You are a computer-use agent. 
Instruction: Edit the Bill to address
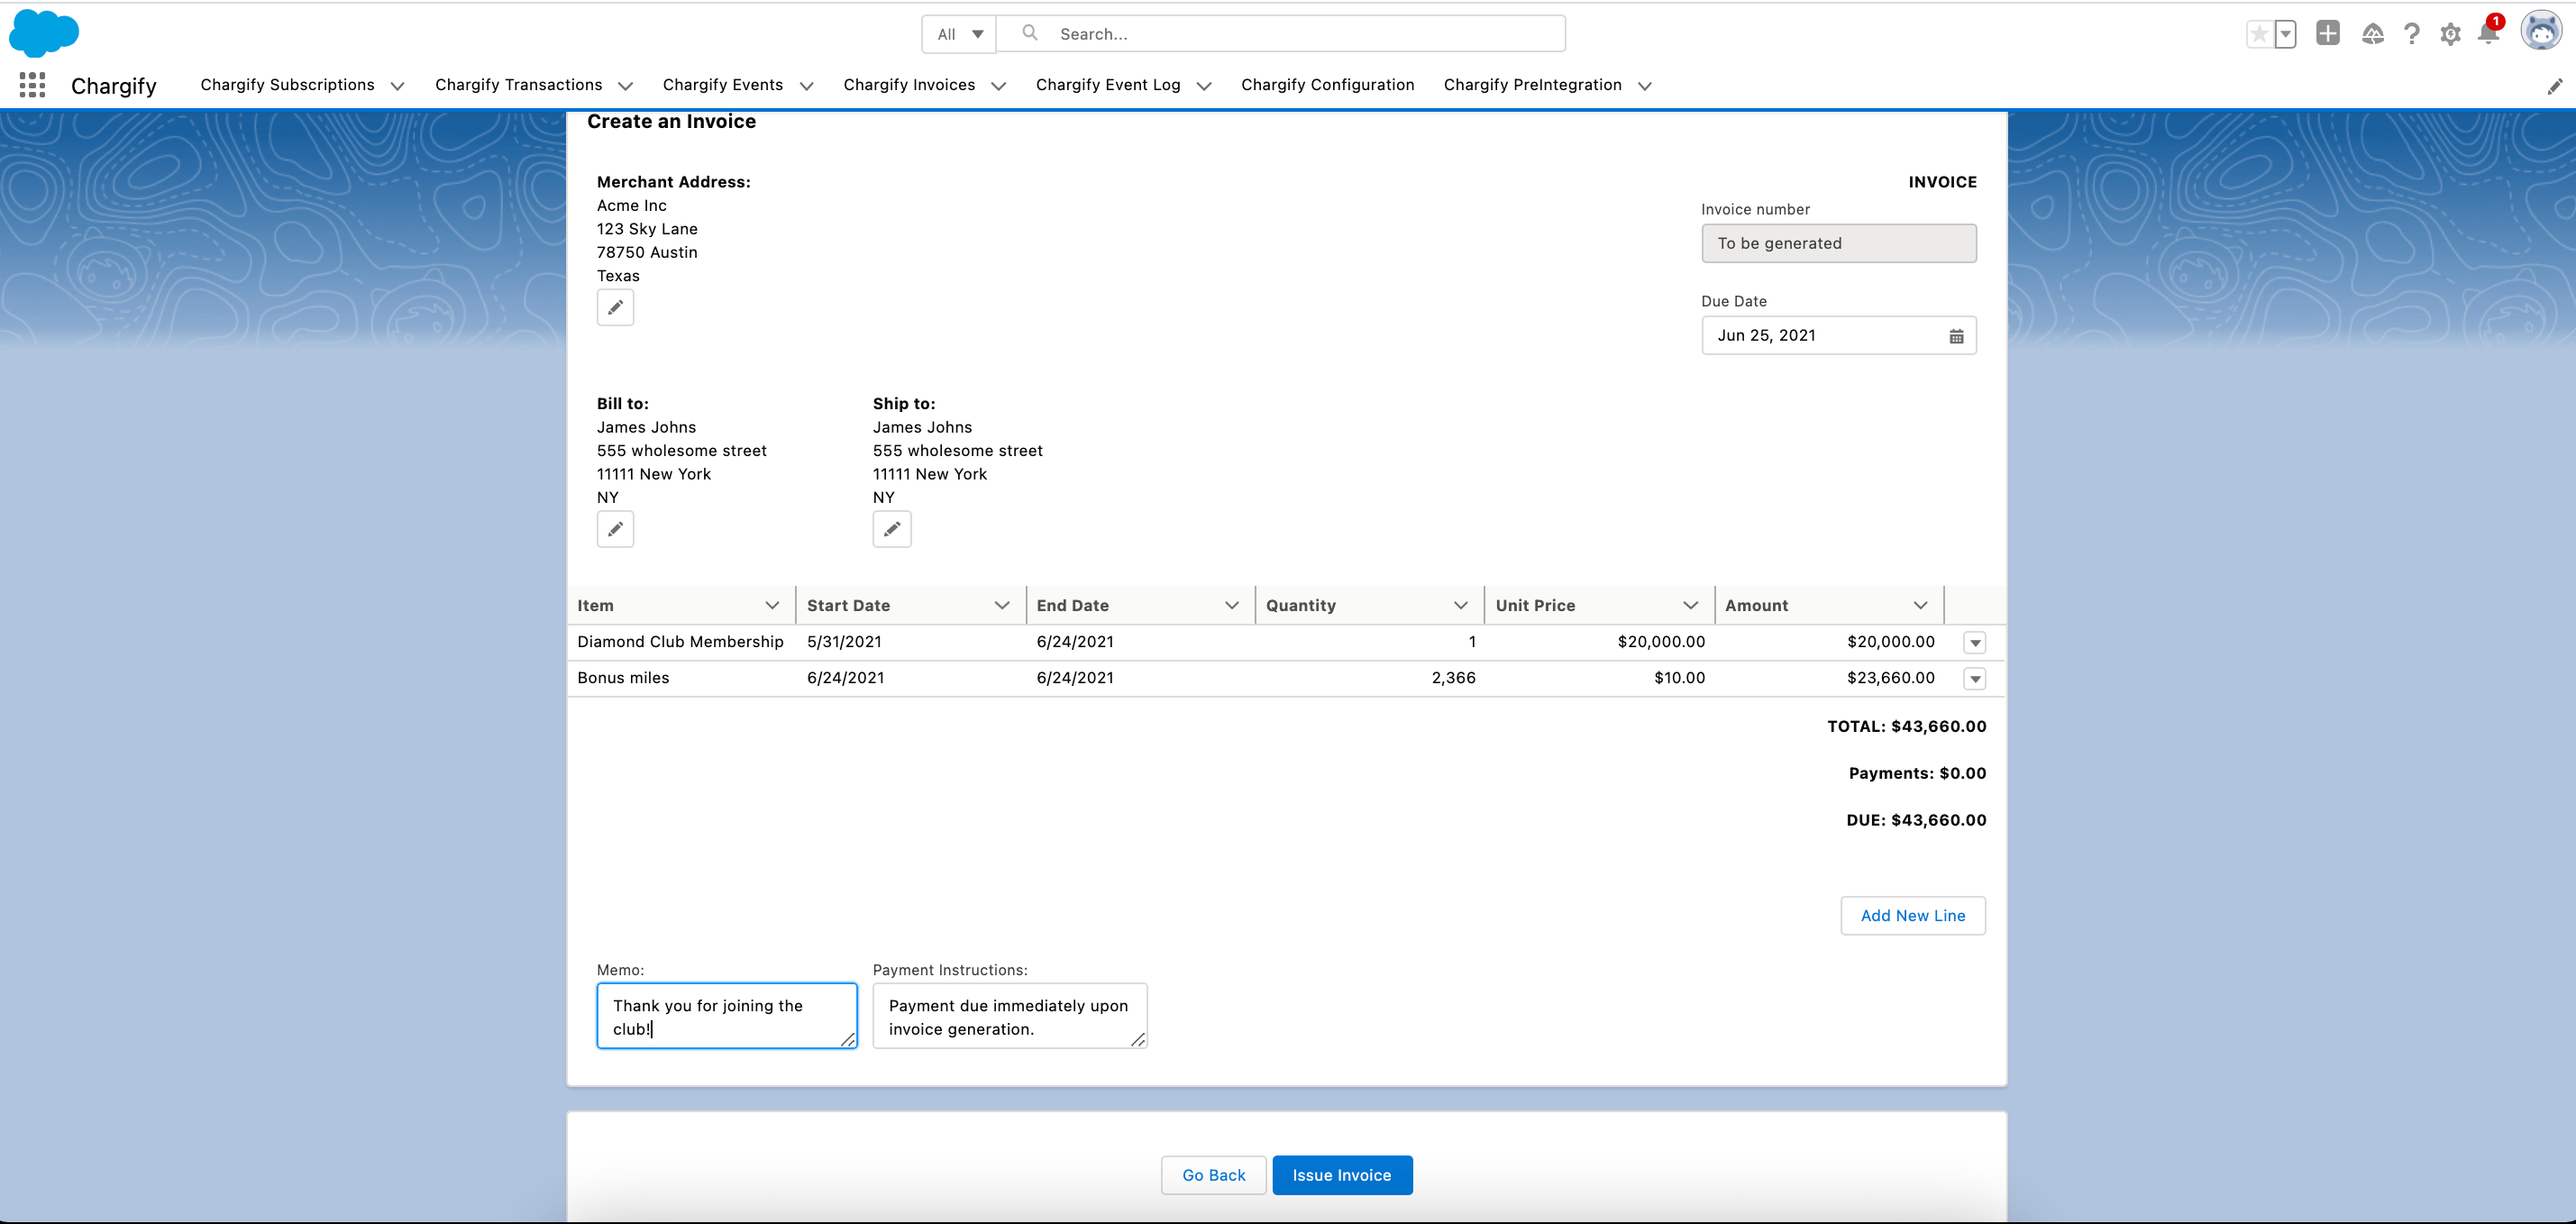pos(615,529)
